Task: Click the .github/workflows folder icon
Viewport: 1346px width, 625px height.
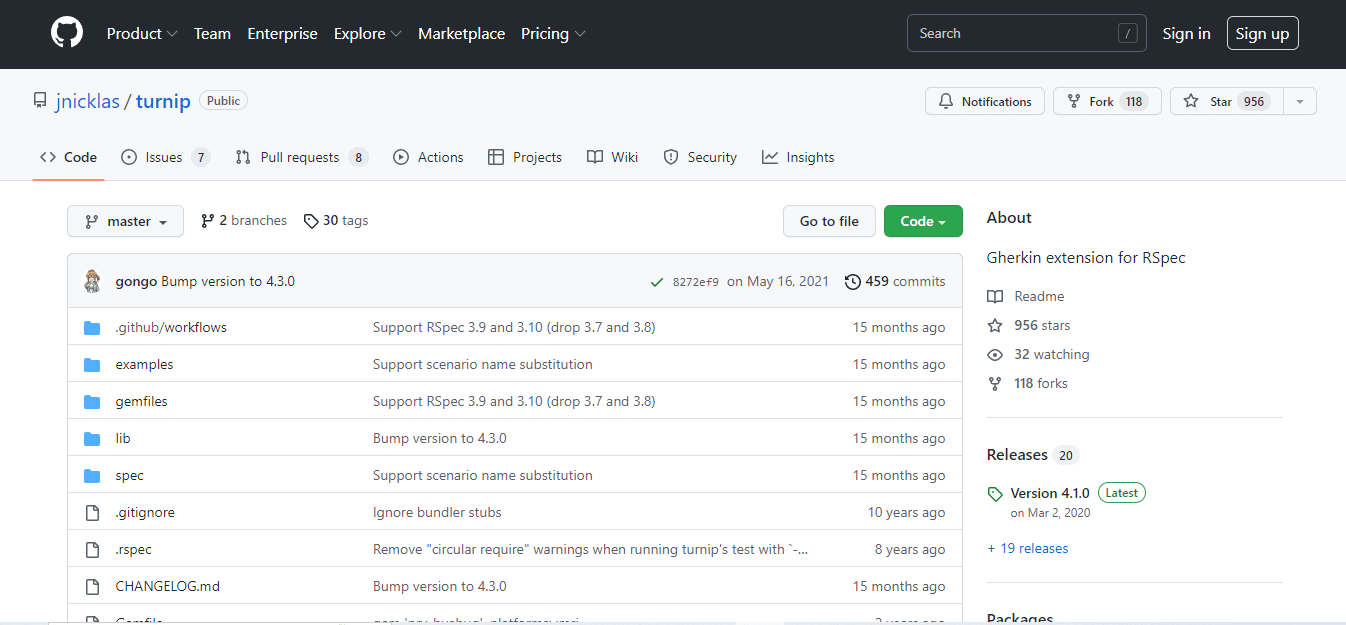Action: pos(92,328)
